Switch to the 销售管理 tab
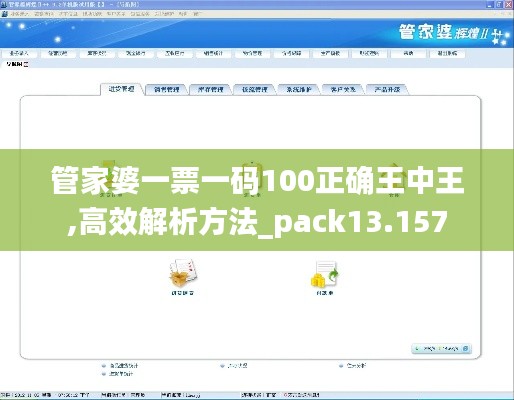This screenshot has width=514, height=400. pyautogui.click(x=167, y=89)
